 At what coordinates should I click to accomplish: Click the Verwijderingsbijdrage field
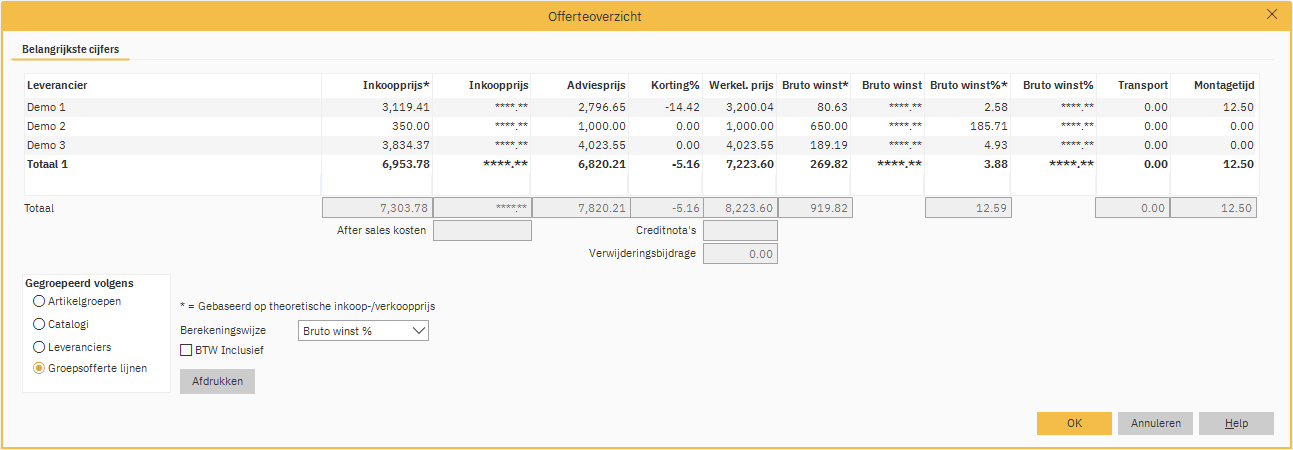740,254
